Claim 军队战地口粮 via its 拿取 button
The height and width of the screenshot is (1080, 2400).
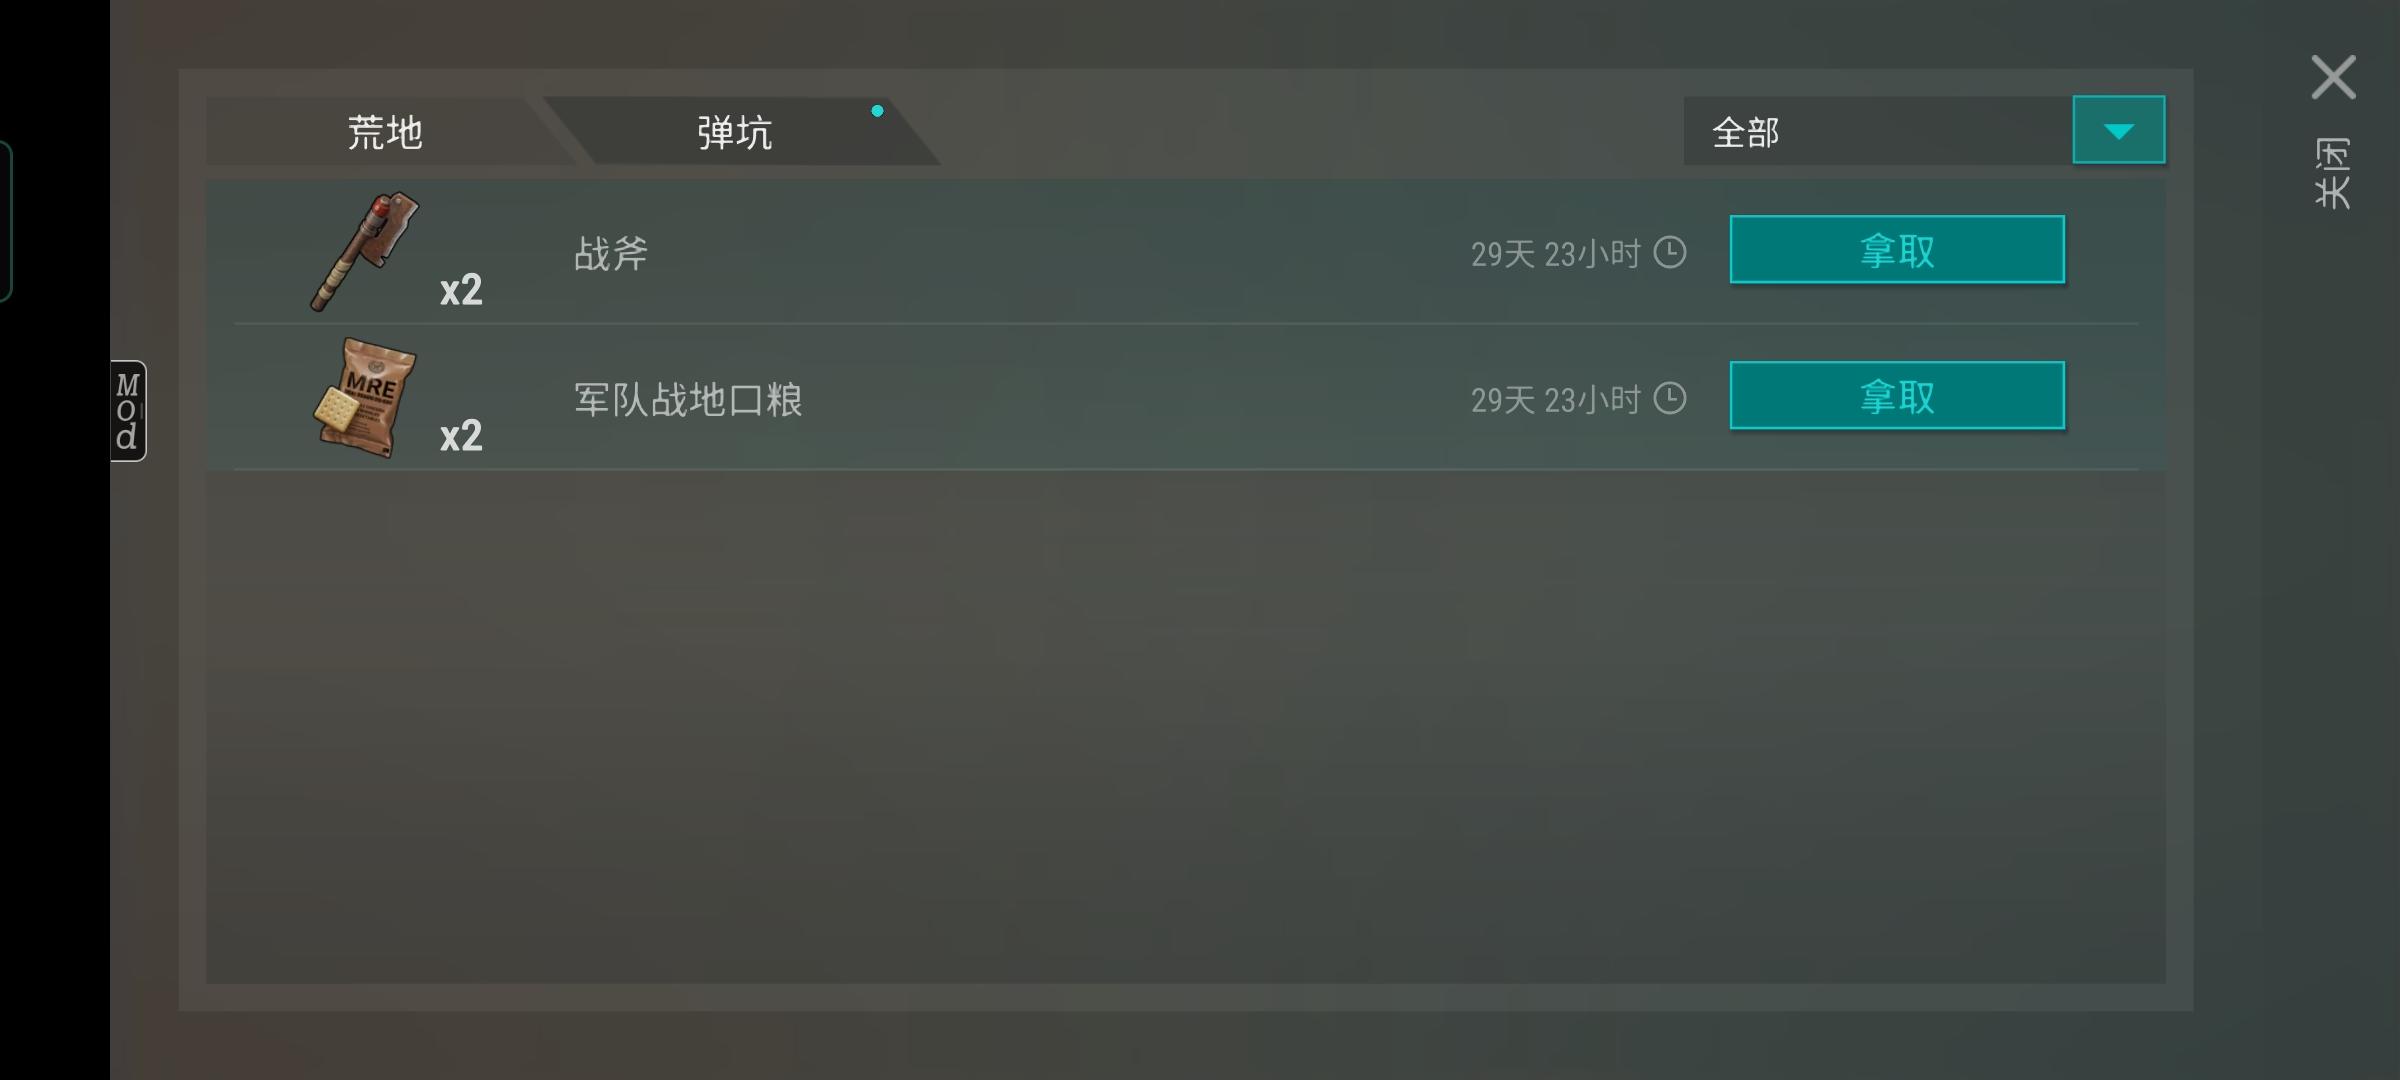point(1897,396)
